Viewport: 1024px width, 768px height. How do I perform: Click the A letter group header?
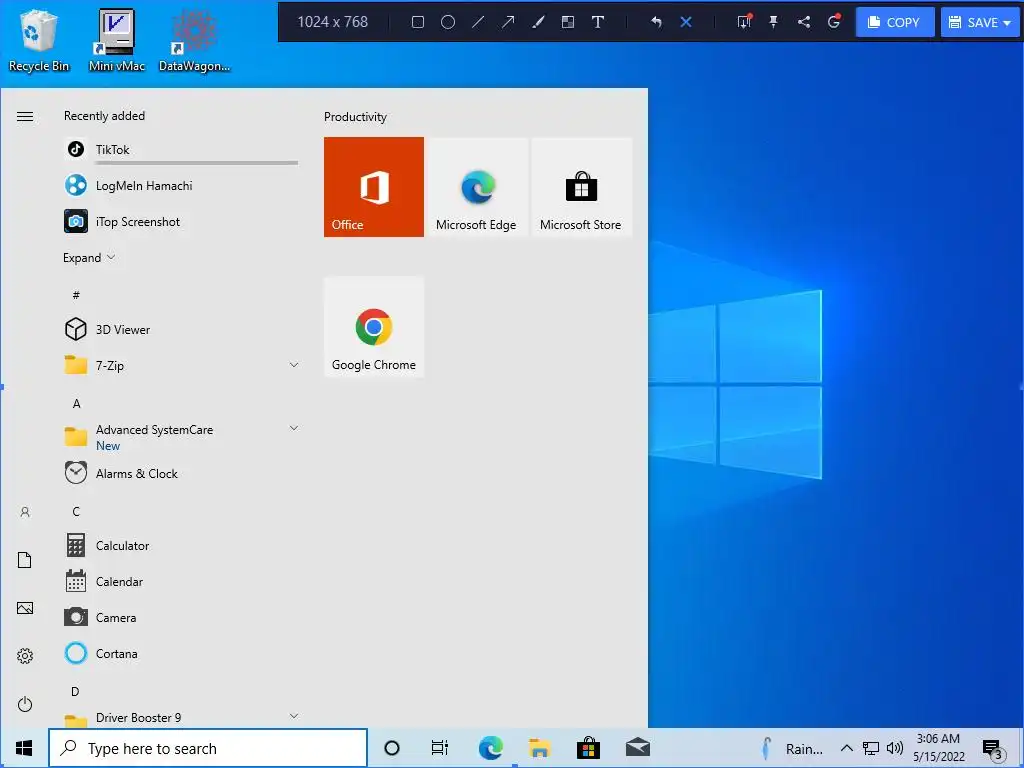pos(76,404)
